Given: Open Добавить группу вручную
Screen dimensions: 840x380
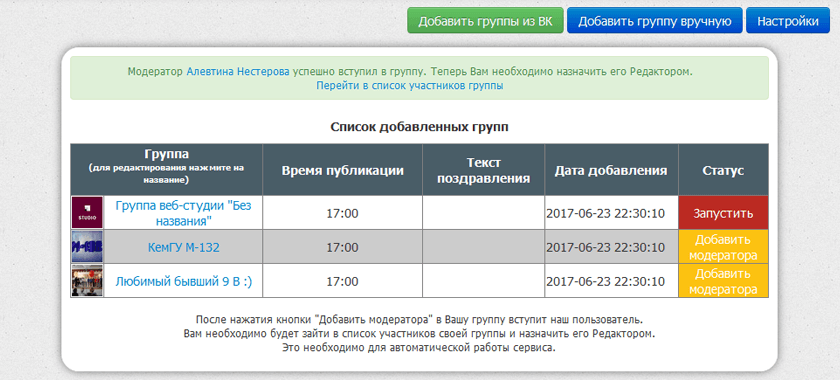Looking at the screenshot, I should [x=655, y=21].
